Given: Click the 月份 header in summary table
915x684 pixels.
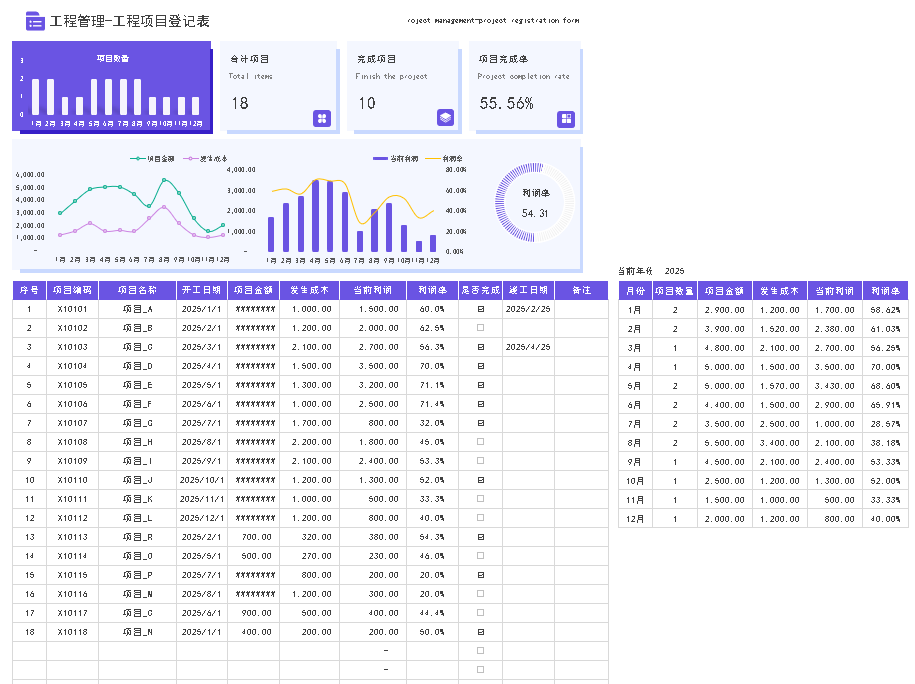Looking at the screenshot, I should coord(635,291).
